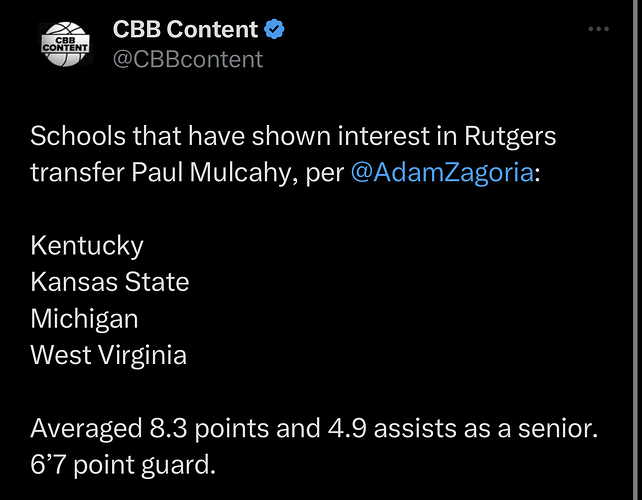Screen dimensions: 642x500
Task: Click the CBB Content basketball avatar
Action: 66,43
